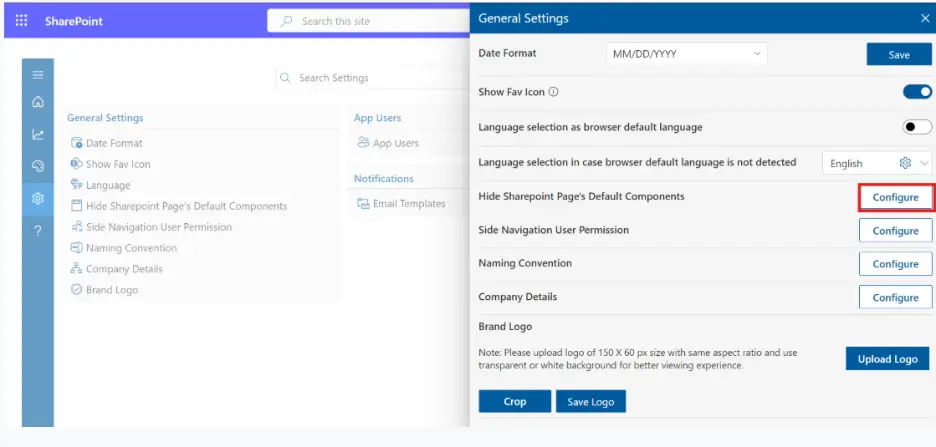The height and width of the screenshot is (447, 936).
Task: Turn off the Show Fav Icon toggle
Action: click(x=917, y=92)
